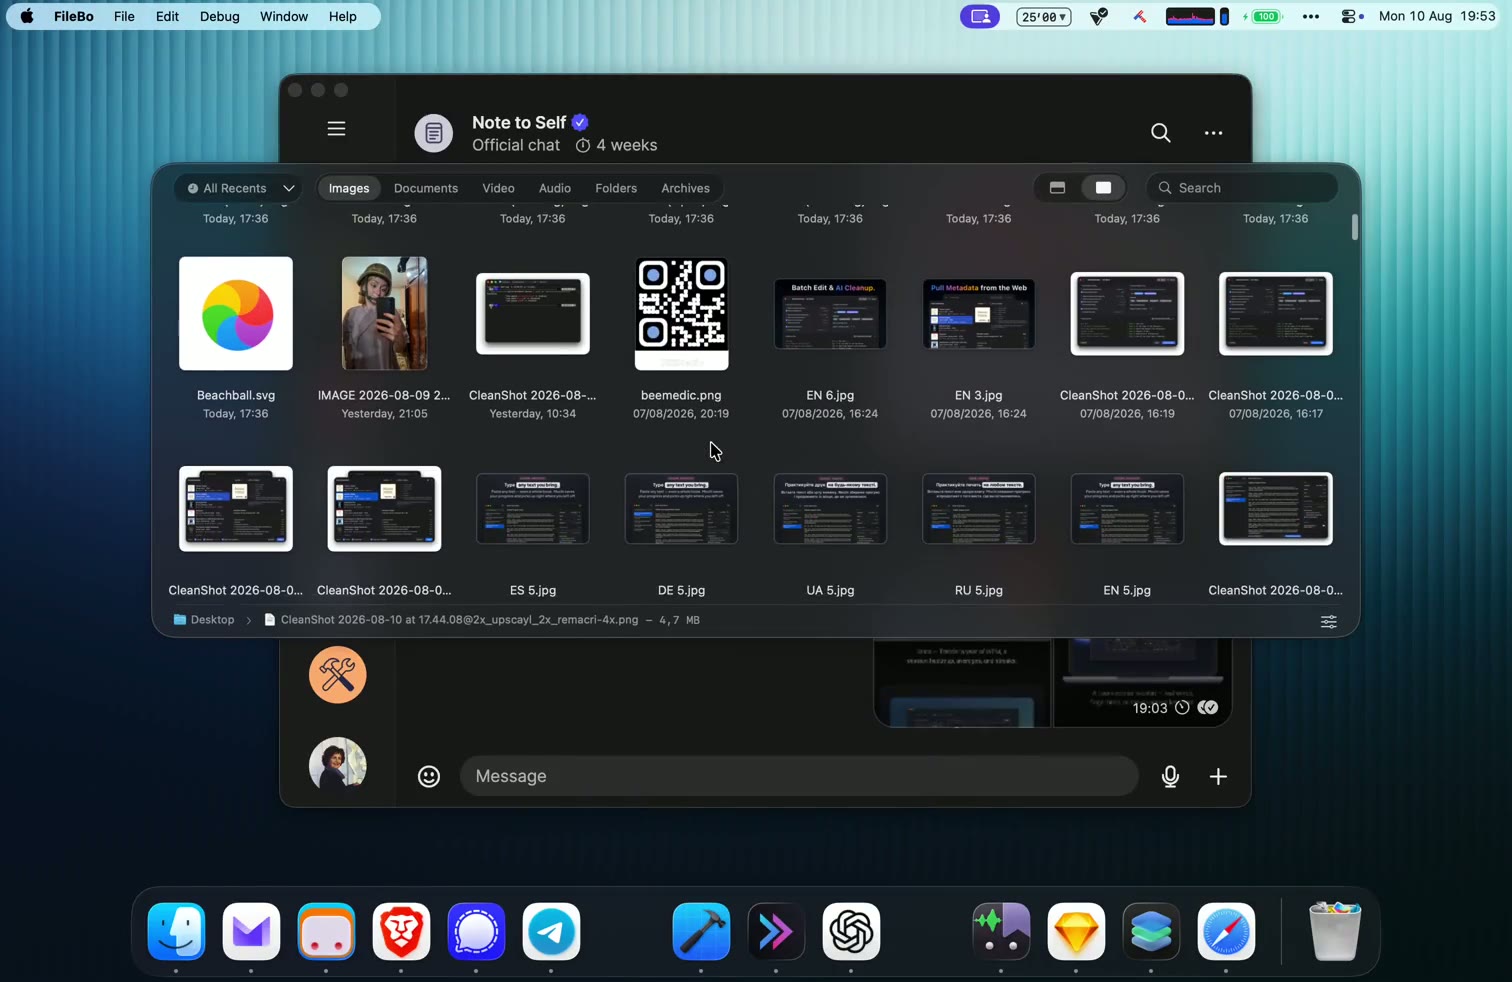Click the plus attachment button in chat
1512x982 pixels.
(x=1218, y=776)
